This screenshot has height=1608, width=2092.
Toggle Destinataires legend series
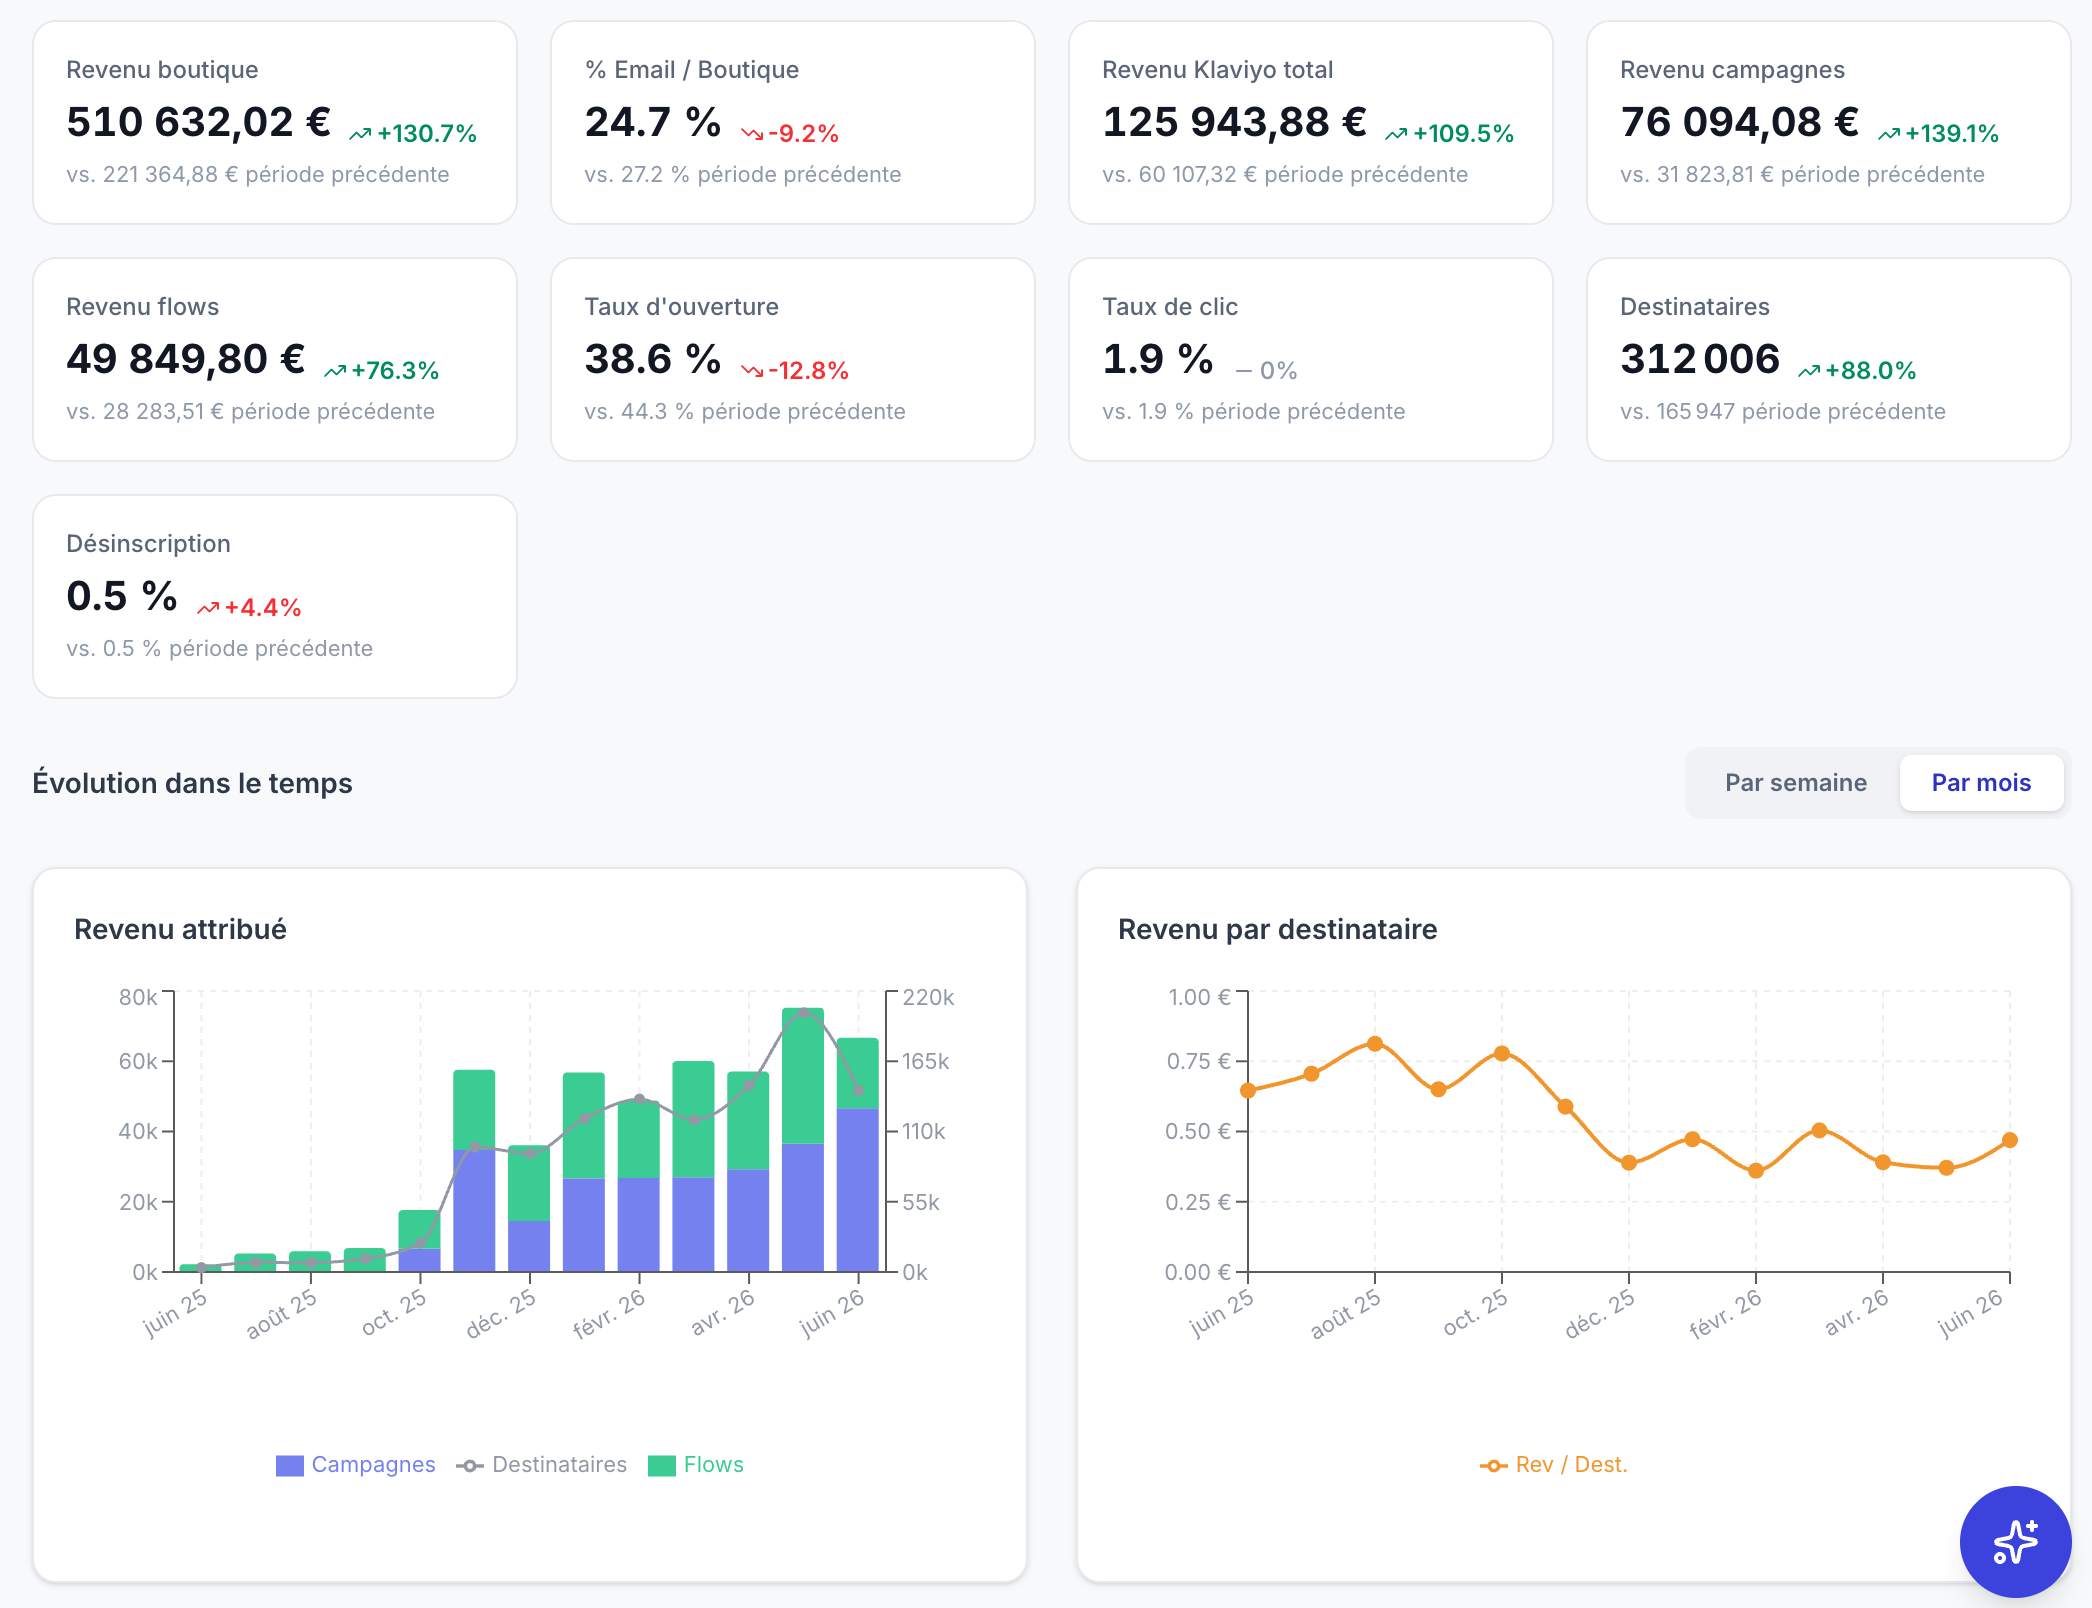542,1465
